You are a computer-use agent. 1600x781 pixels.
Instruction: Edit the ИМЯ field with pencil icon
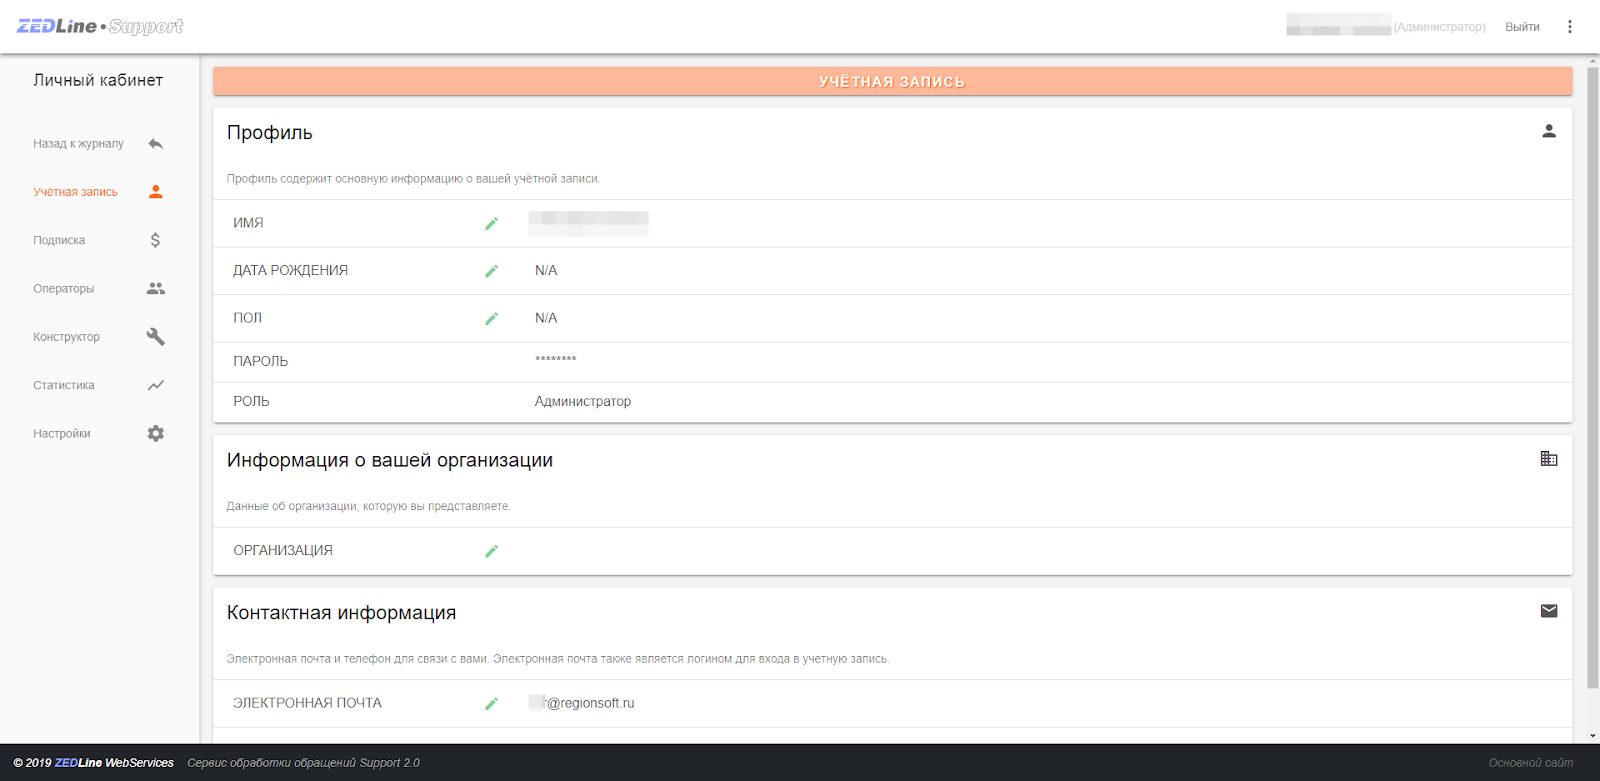(x=491, y=224)
